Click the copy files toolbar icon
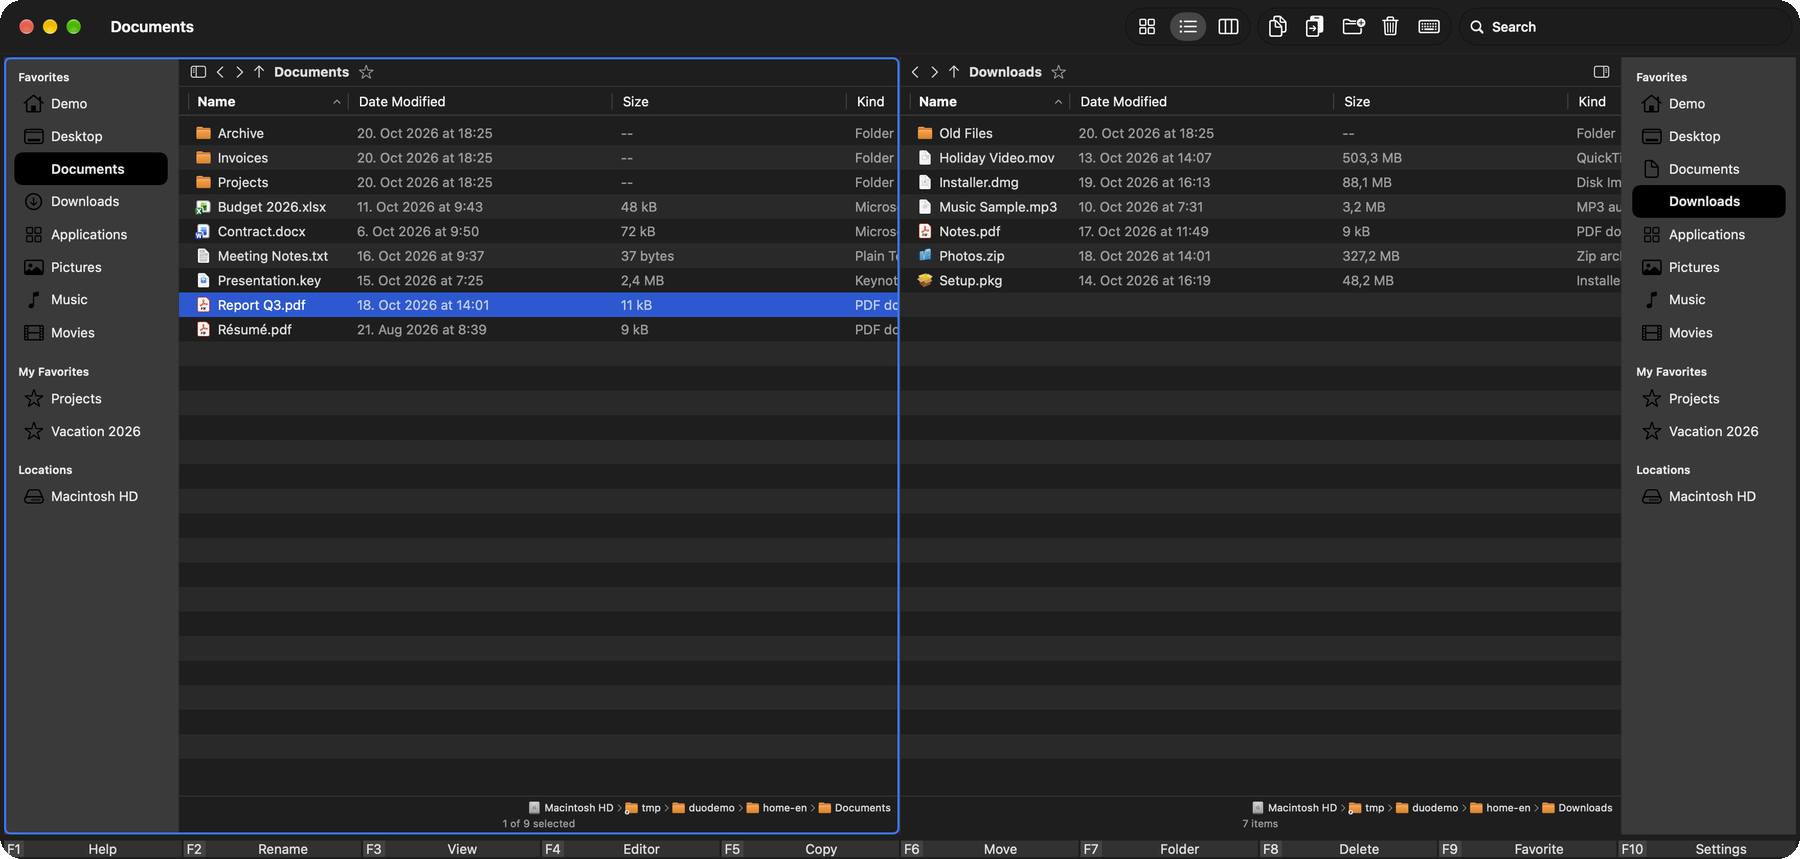1800x859 pixels. coord(1277,27)
